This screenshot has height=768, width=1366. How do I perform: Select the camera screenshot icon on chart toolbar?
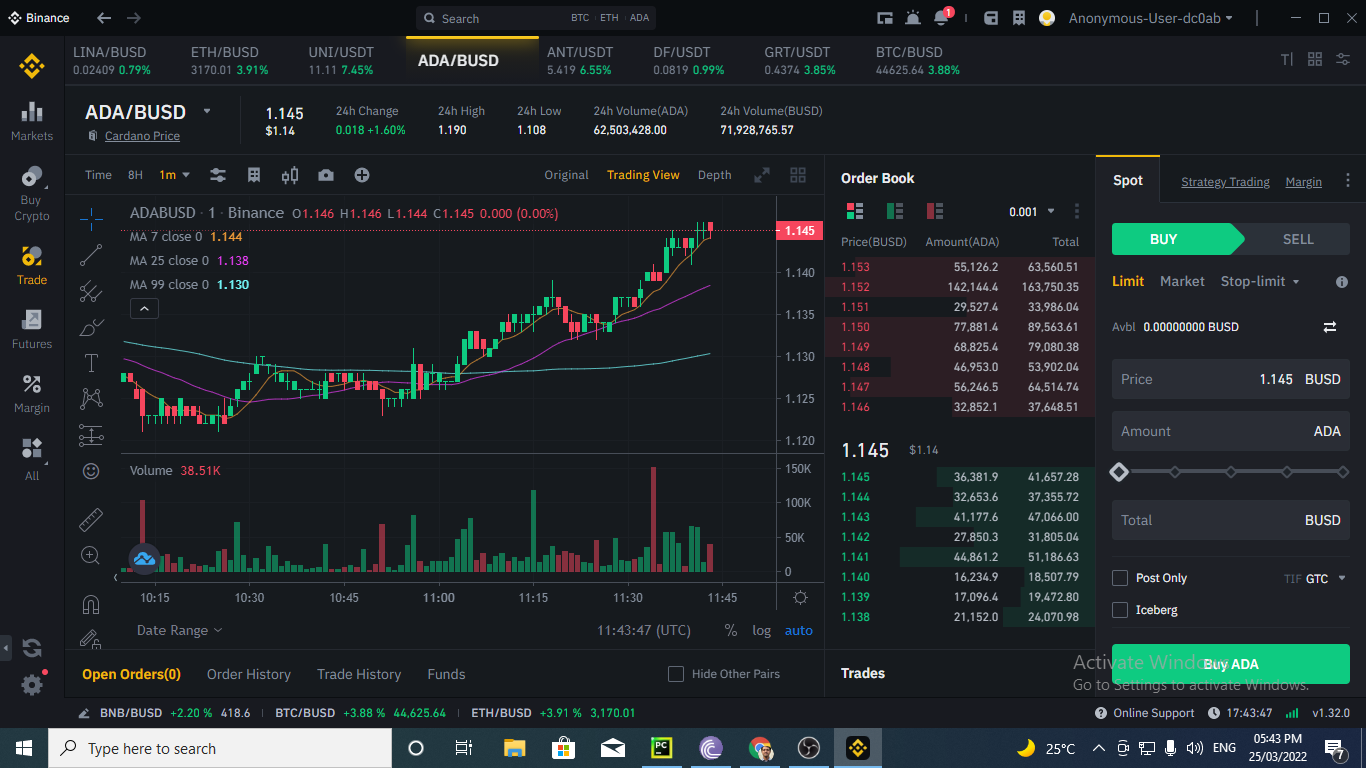click(325, 175)
